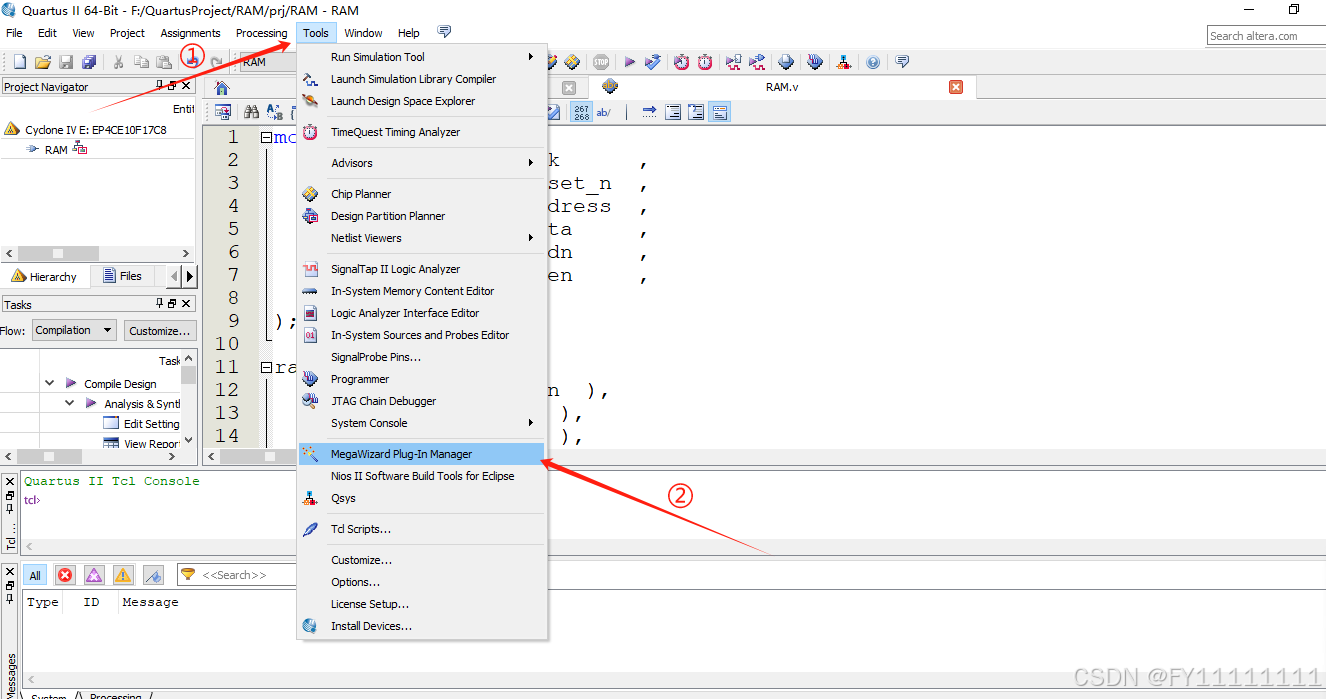The width and height of the screenshot is (1326, 699).
Task: Open the Processing menu
Action: click(261, 33)
